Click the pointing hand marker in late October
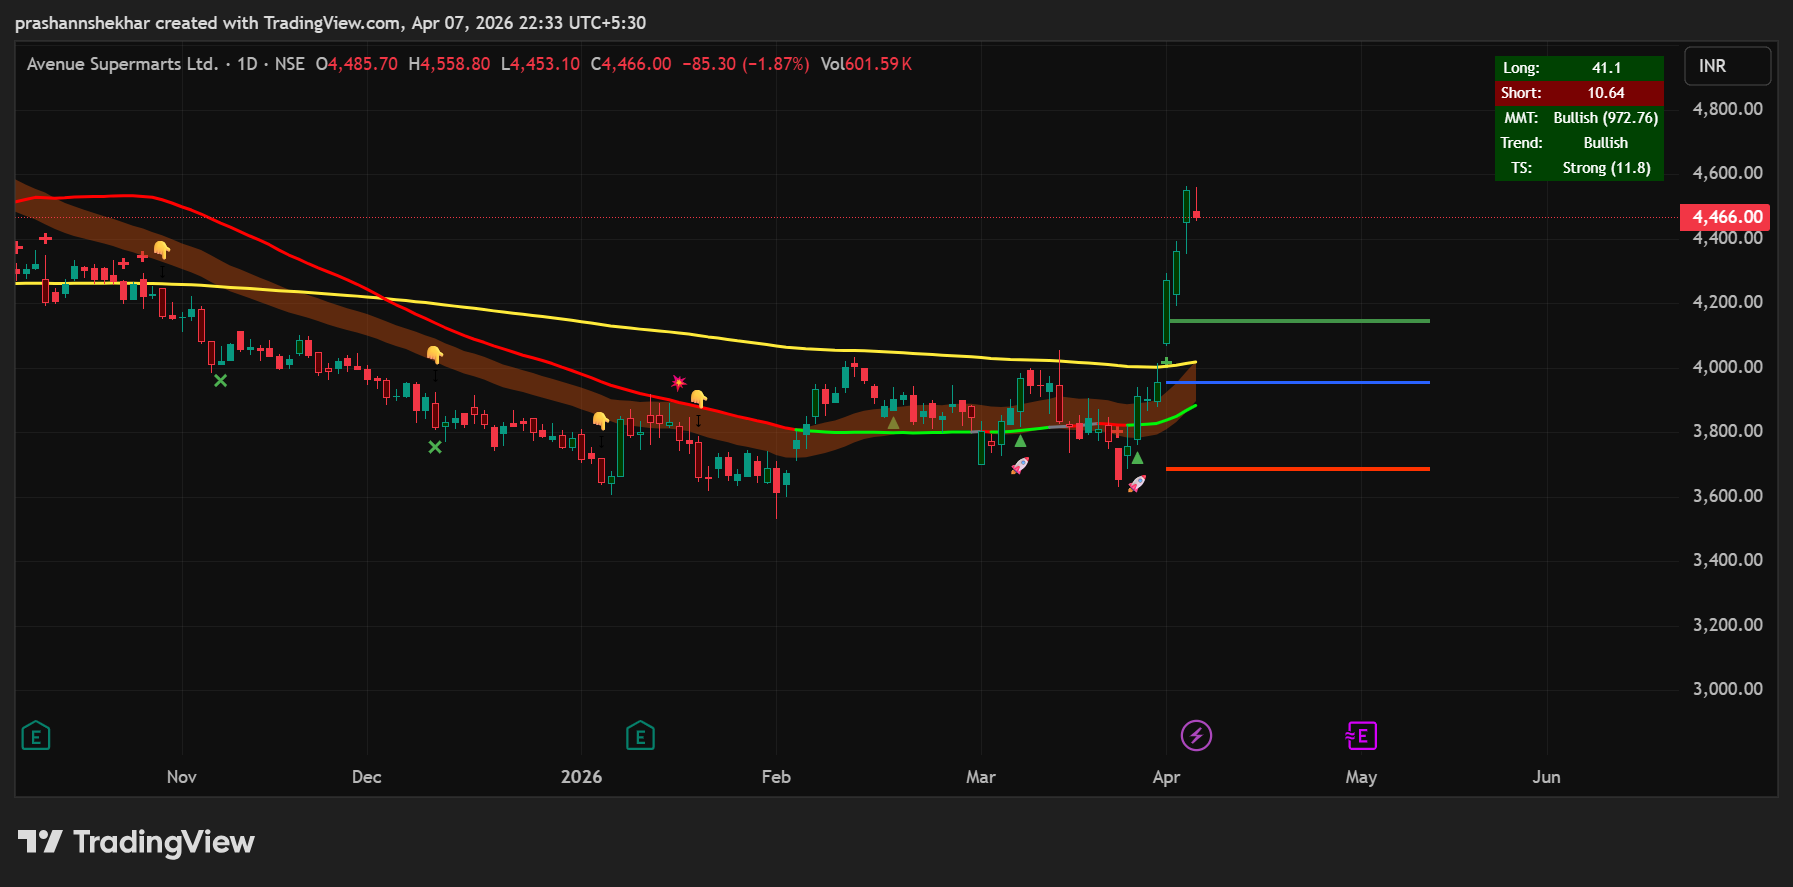The image size is (1793, 887). point(161,249)
